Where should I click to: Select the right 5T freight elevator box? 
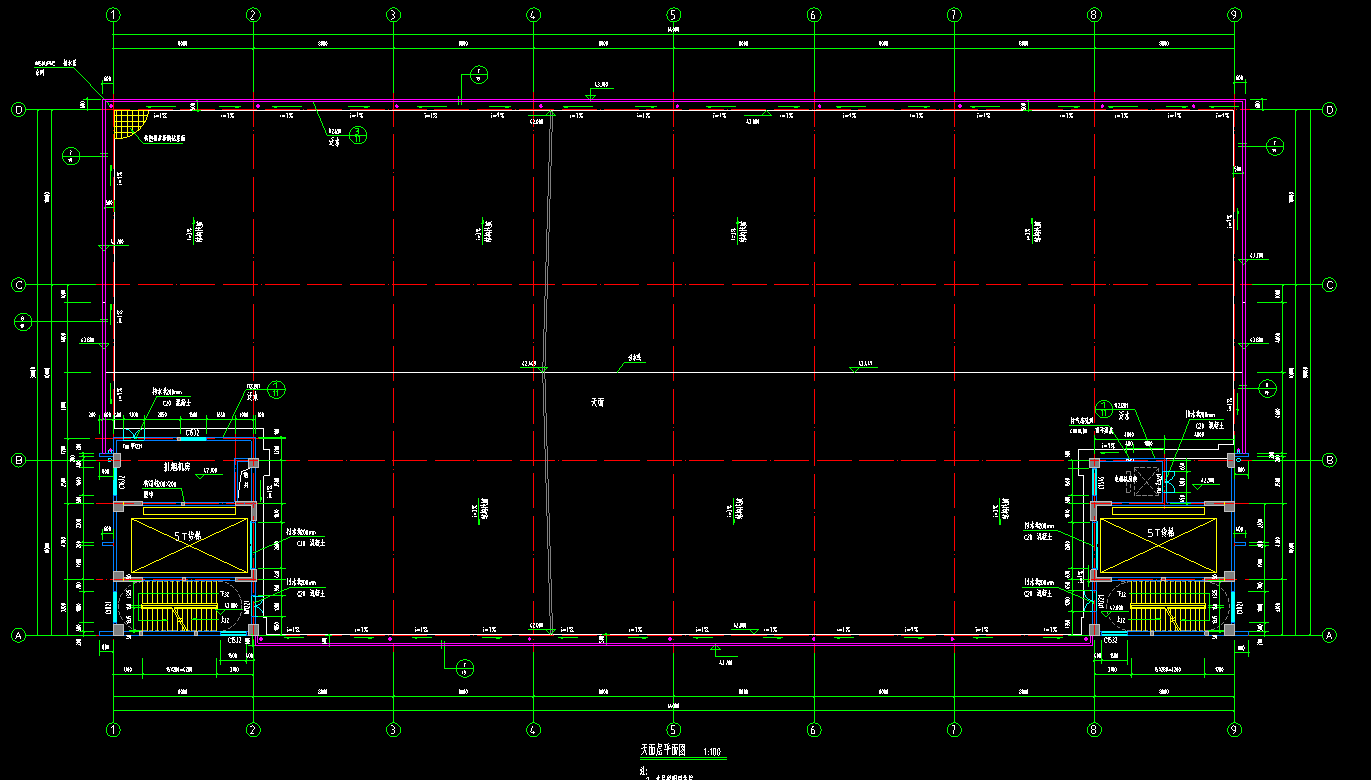(1158, 546)
